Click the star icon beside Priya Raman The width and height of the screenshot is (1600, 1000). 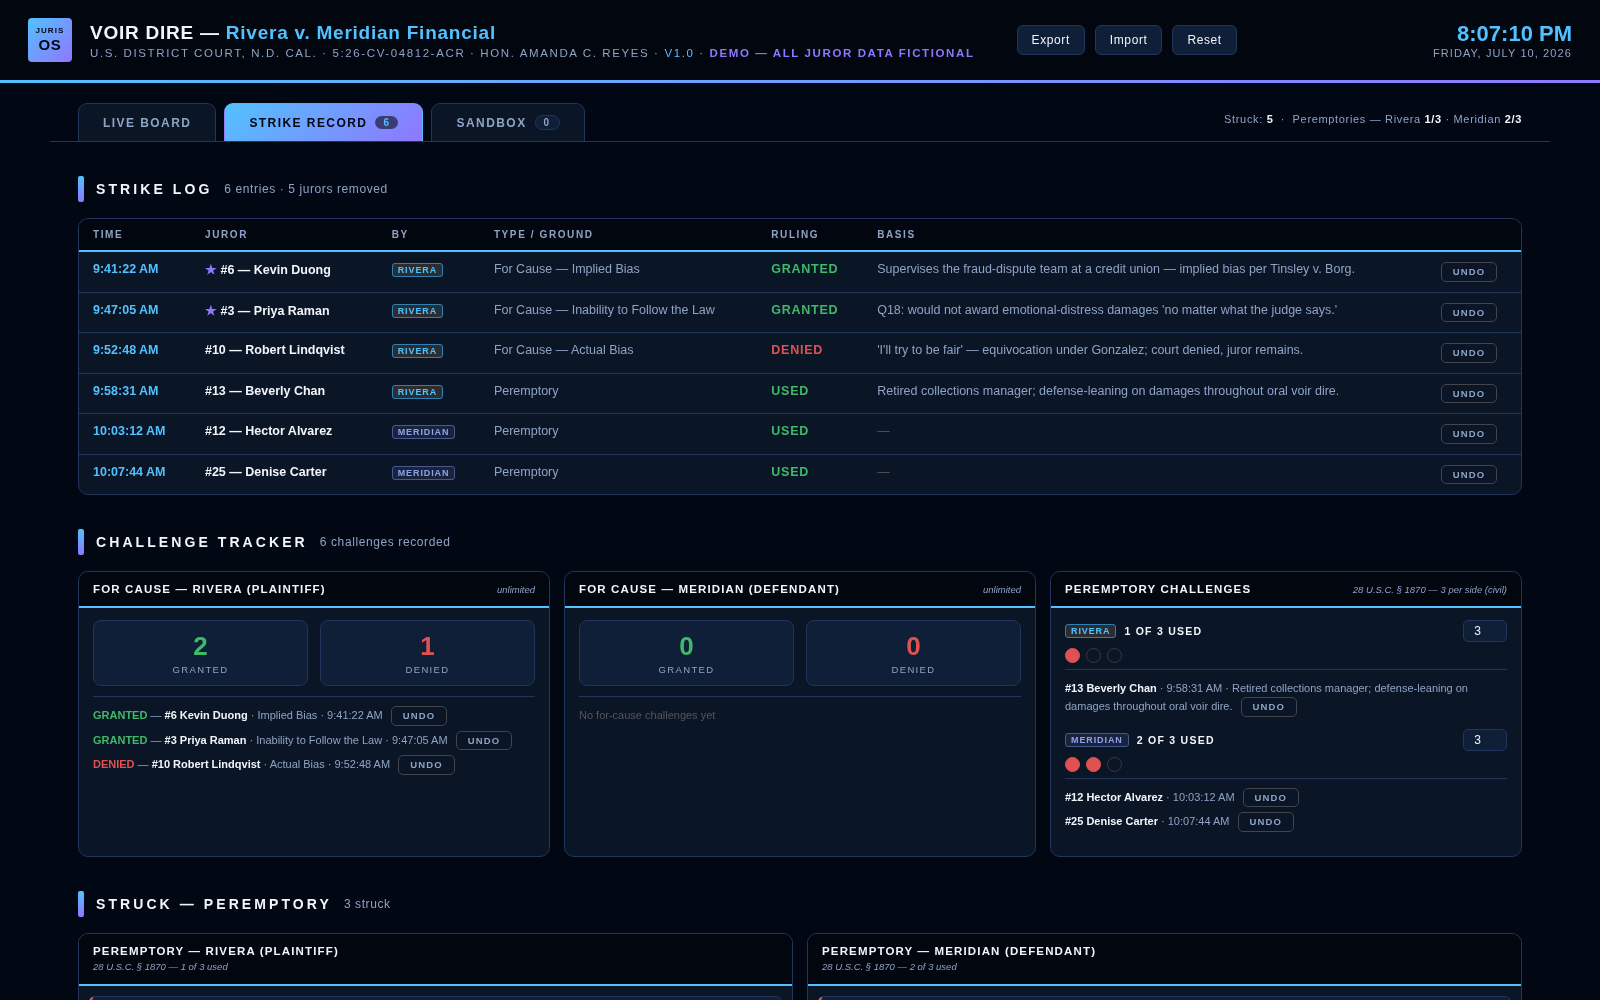[211, 311]
